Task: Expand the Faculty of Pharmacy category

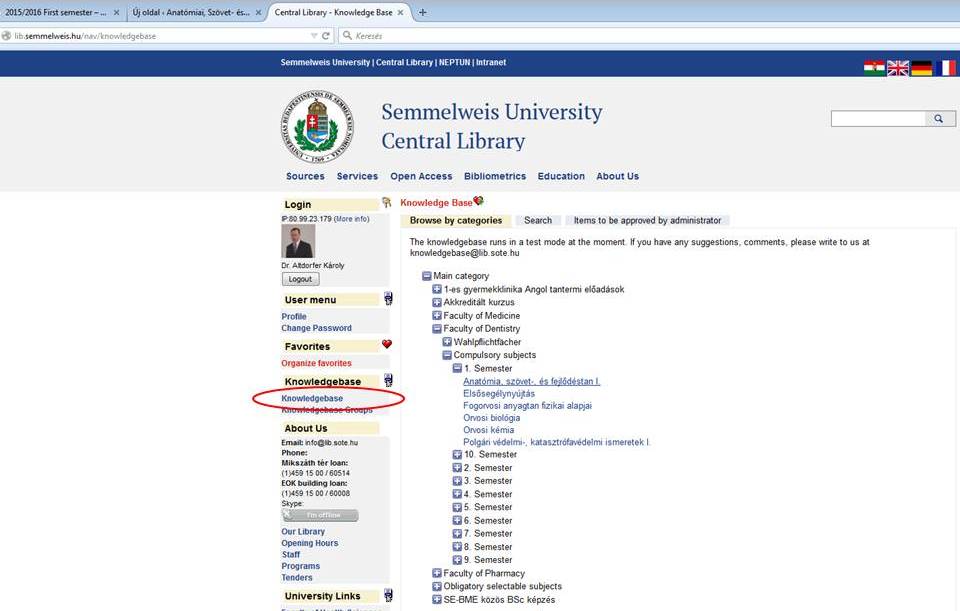Action: click(437, 573)
